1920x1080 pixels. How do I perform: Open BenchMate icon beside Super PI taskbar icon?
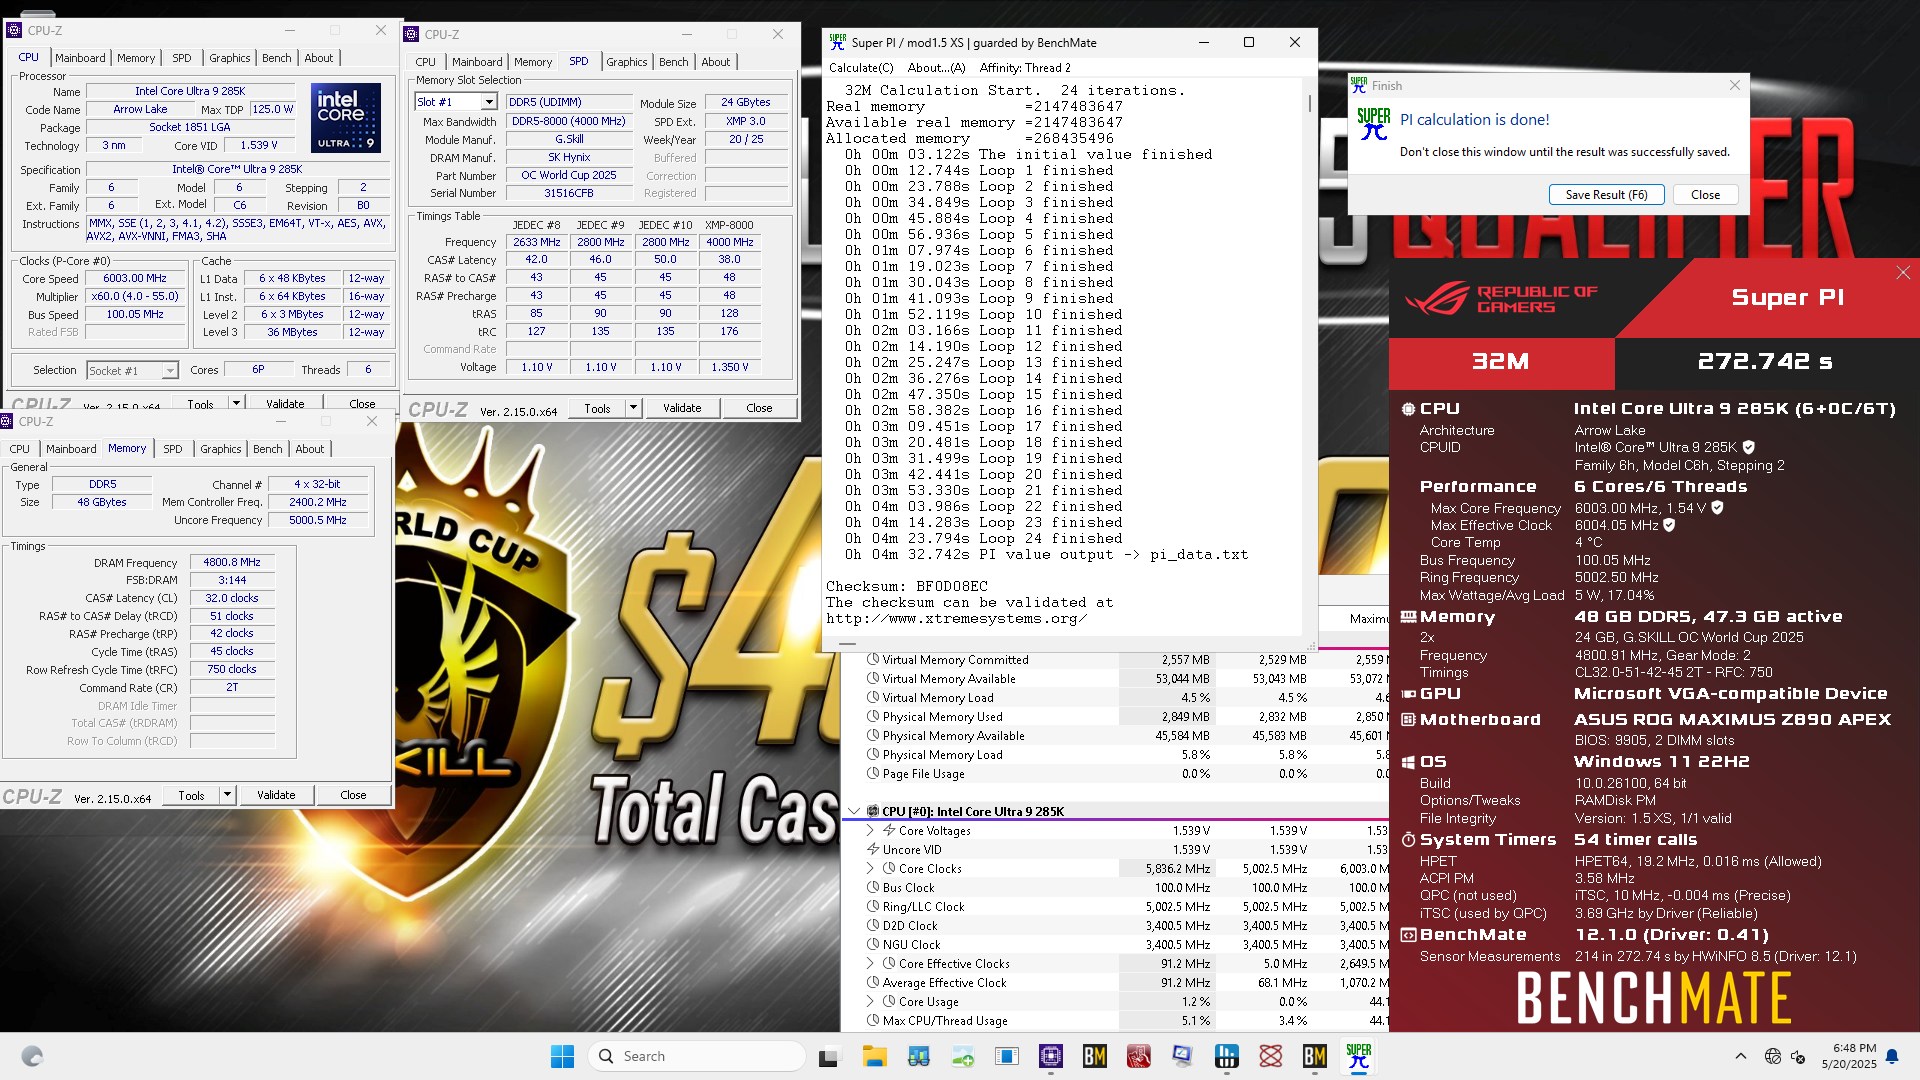(1314, 1056)
